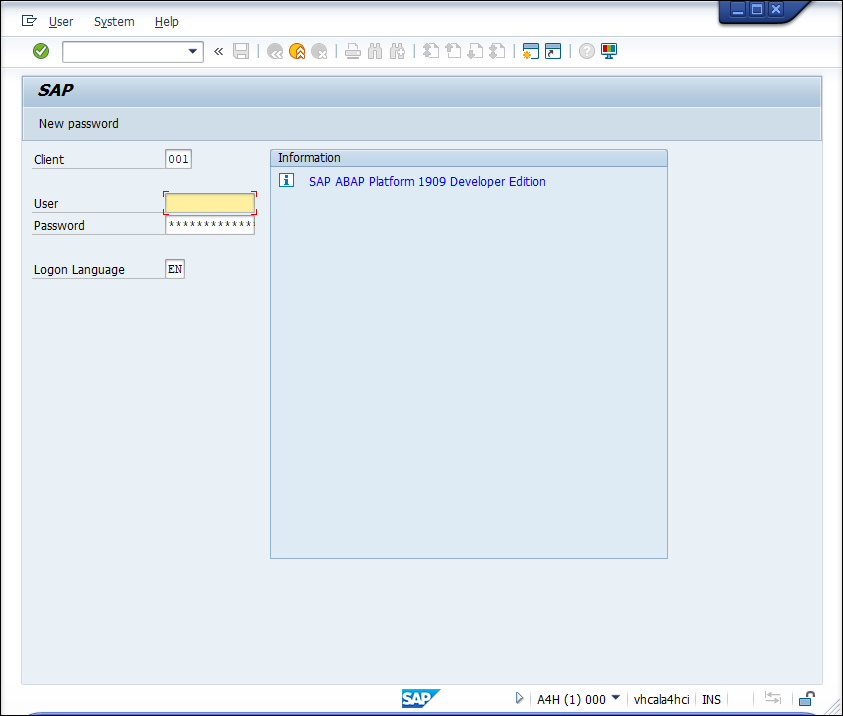This screenshot has height=716, width=843.
Task: Click the Create New Session icon
Action: pyautogui.click(x=530, y=51)
